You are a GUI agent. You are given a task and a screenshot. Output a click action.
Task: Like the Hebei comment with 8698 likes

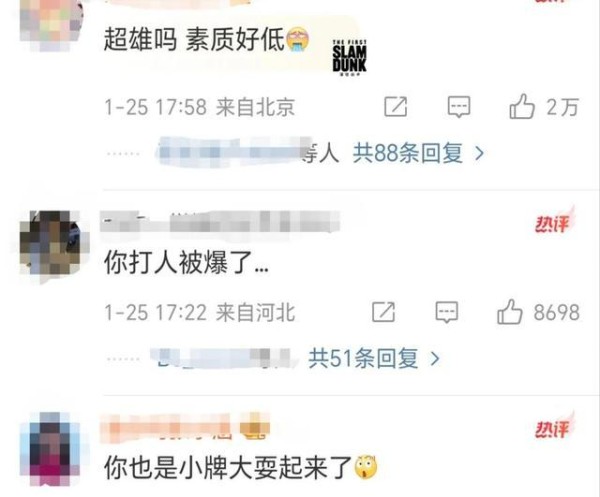pos(509,312)
